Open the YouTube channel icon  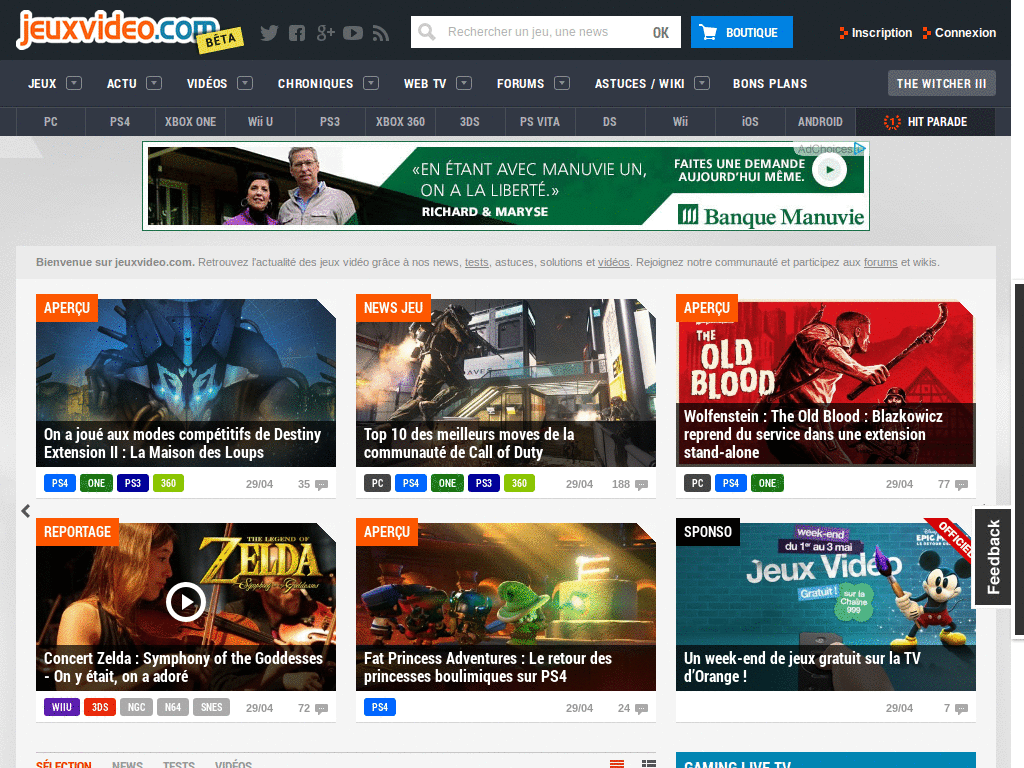(353, 33)
